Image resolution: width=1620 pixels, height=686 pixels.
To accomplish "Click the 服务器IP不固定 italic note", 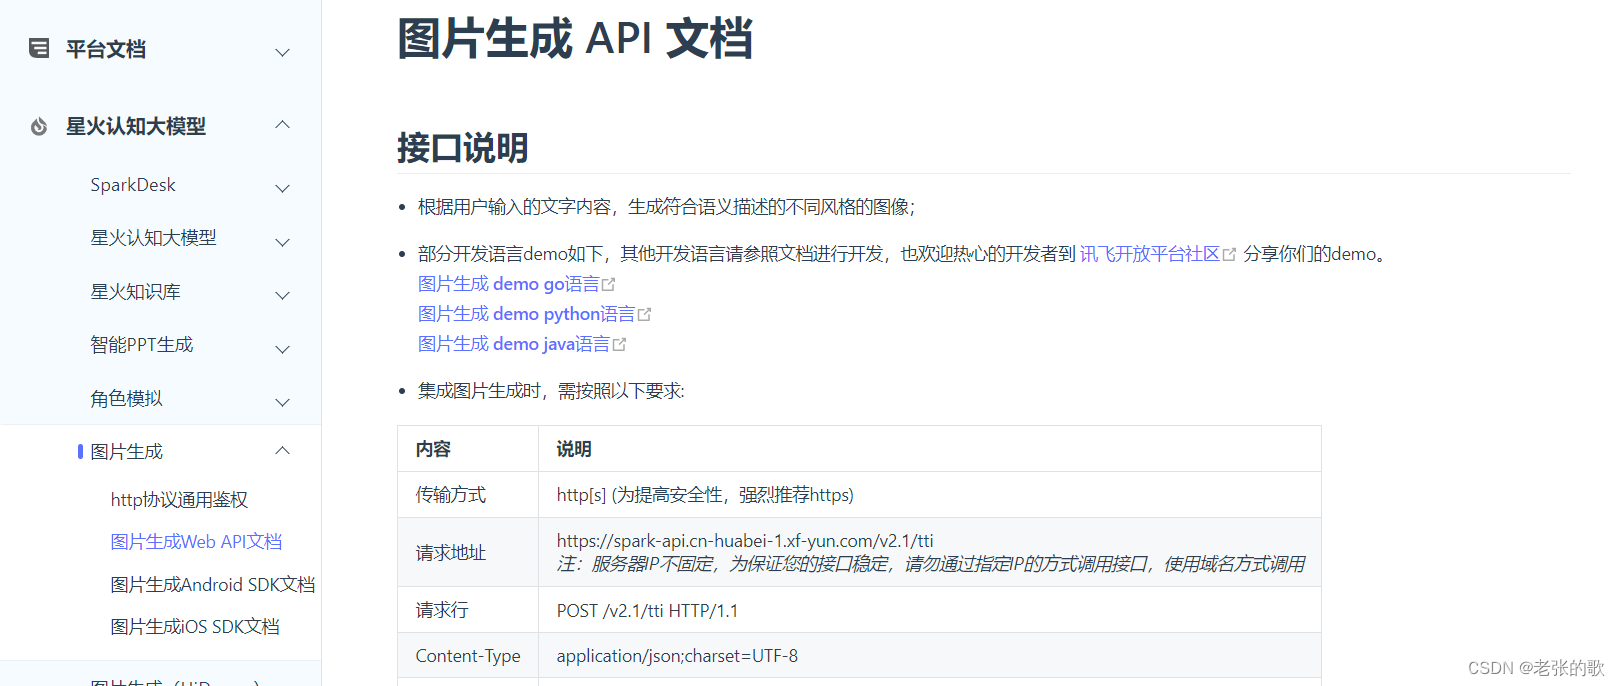I will click(931, 564).
